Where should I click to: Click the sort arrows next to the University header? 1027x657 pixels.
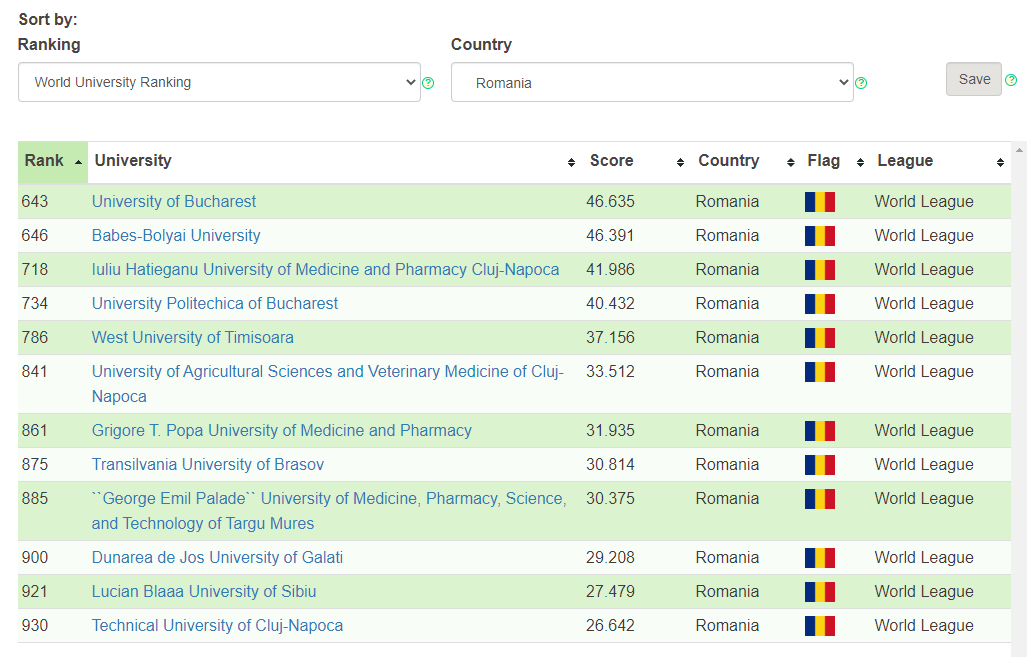point(570,161)
